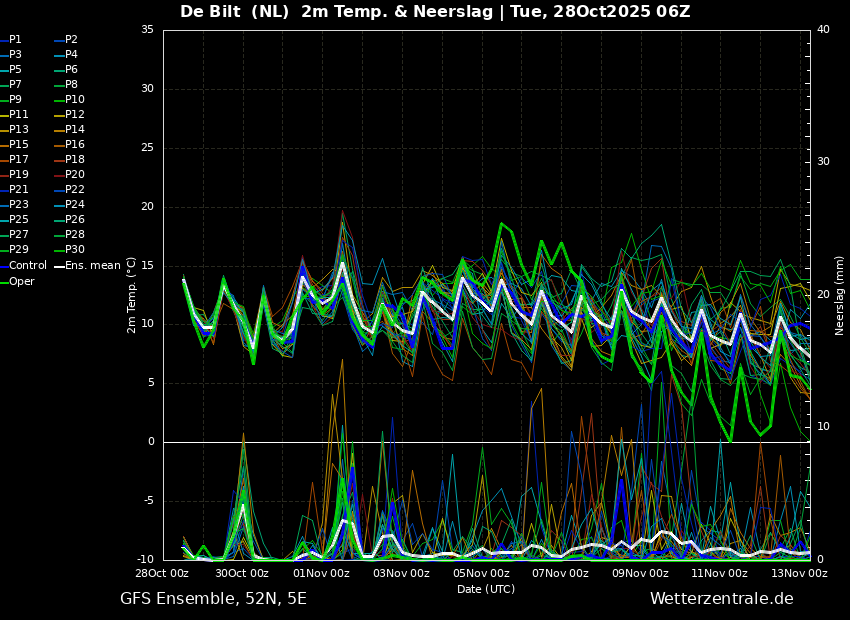Image resolution: width=850 pixels, height=620 pixels.
Task: Click the chart title De Bilt (NL)
Action: click(x=234, y=11)
